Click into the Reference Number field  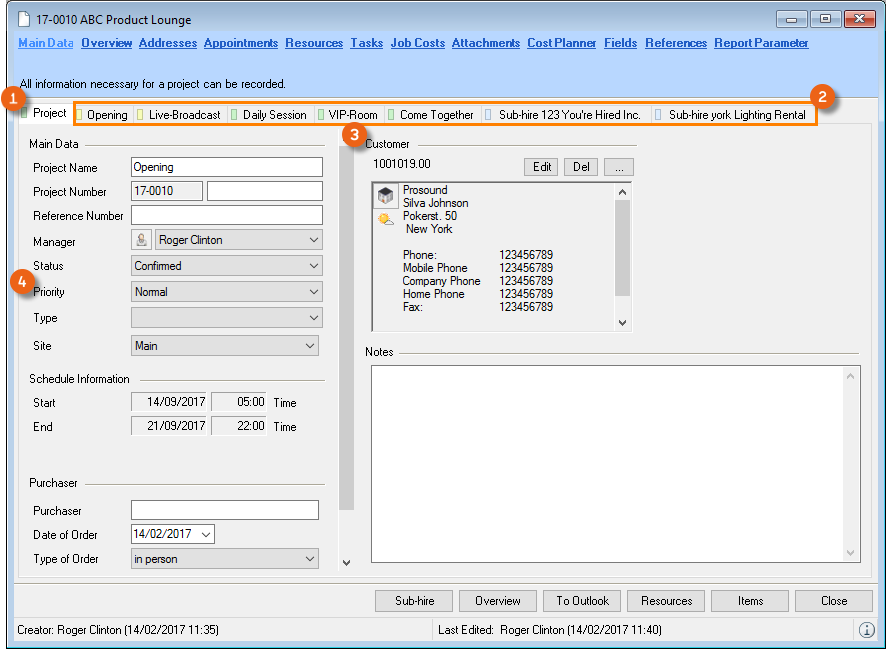[x=227, y=215]
